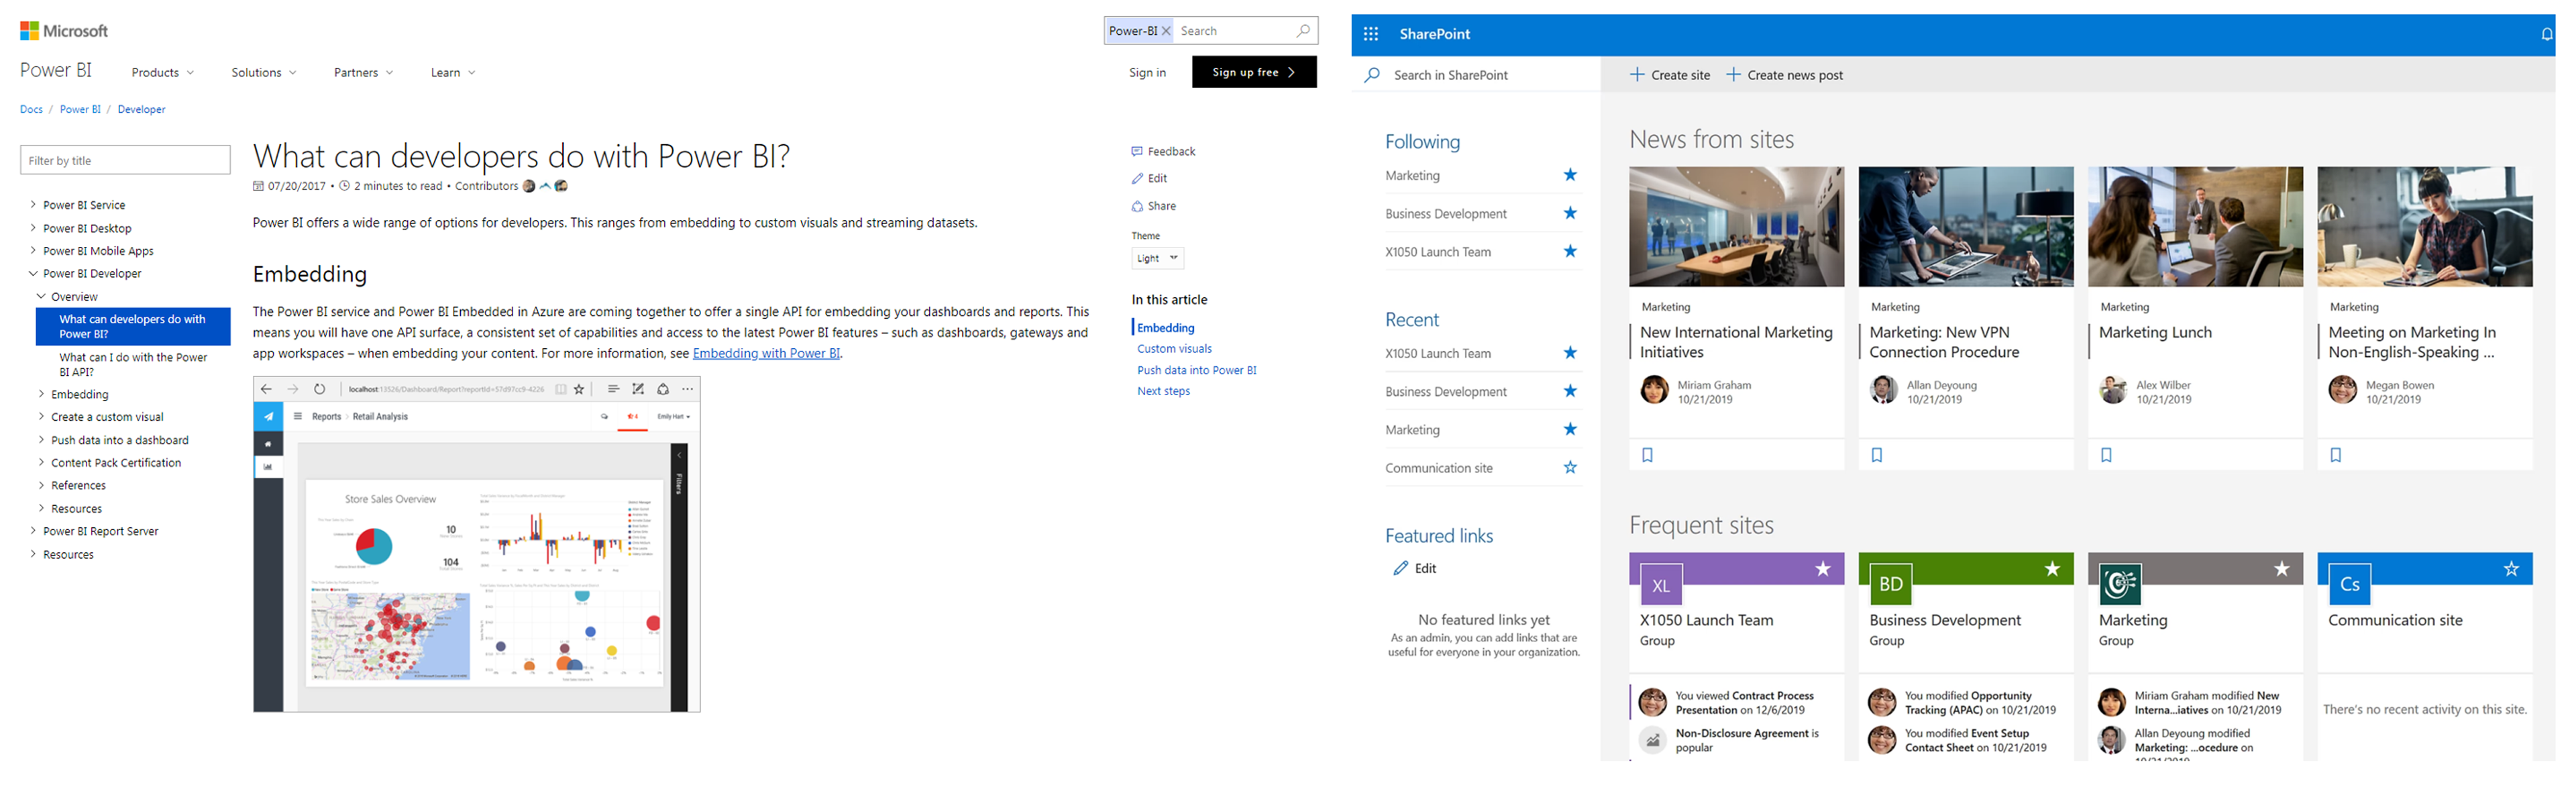This screenshot has height=789, width=2576.
Task: Expand the Create a custom visual node
Action: click(x=41, y=417)
